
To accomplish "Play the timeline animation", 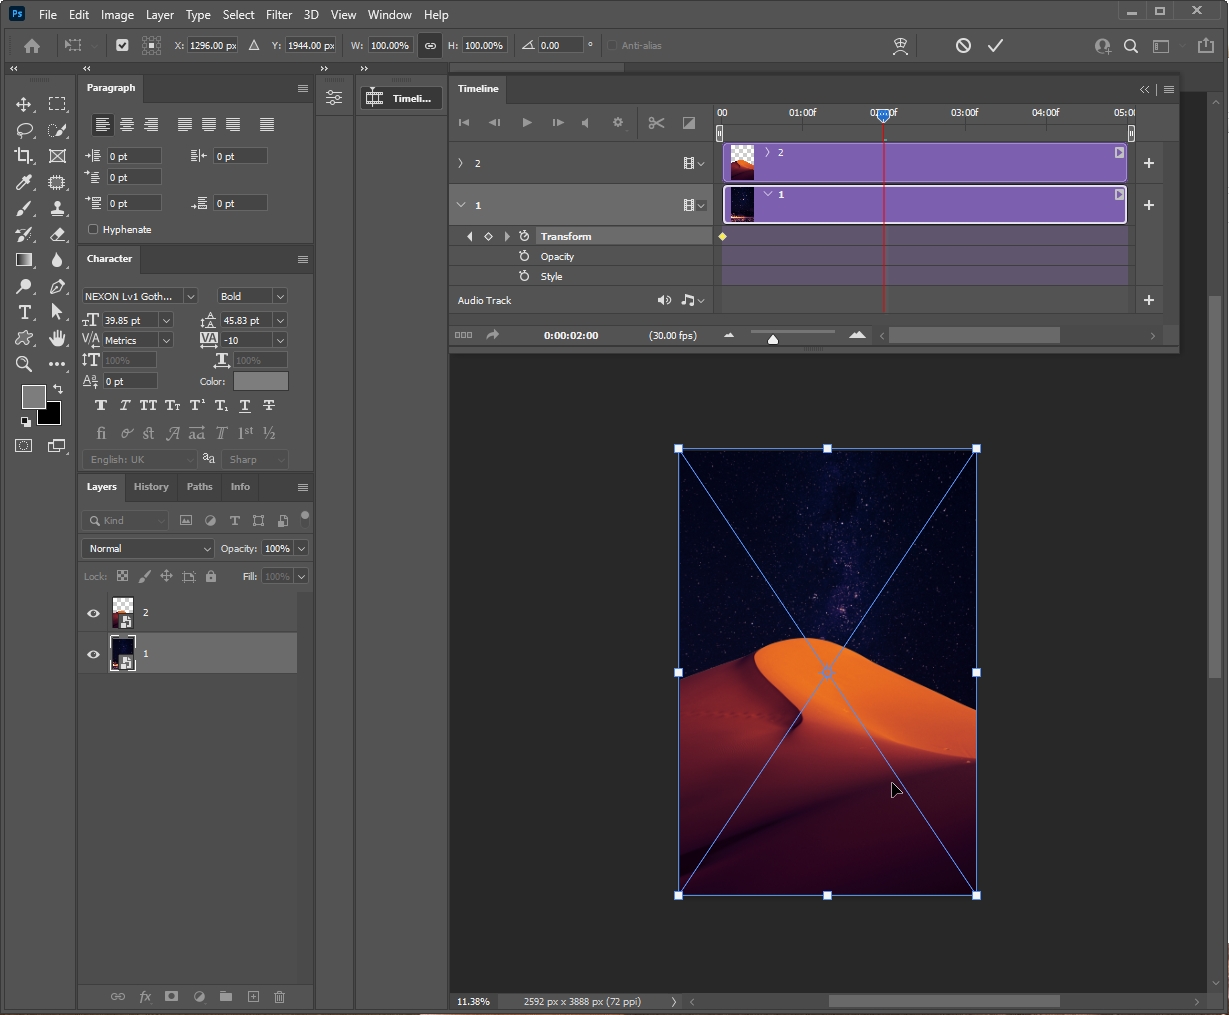I will (x=527, y=123).
